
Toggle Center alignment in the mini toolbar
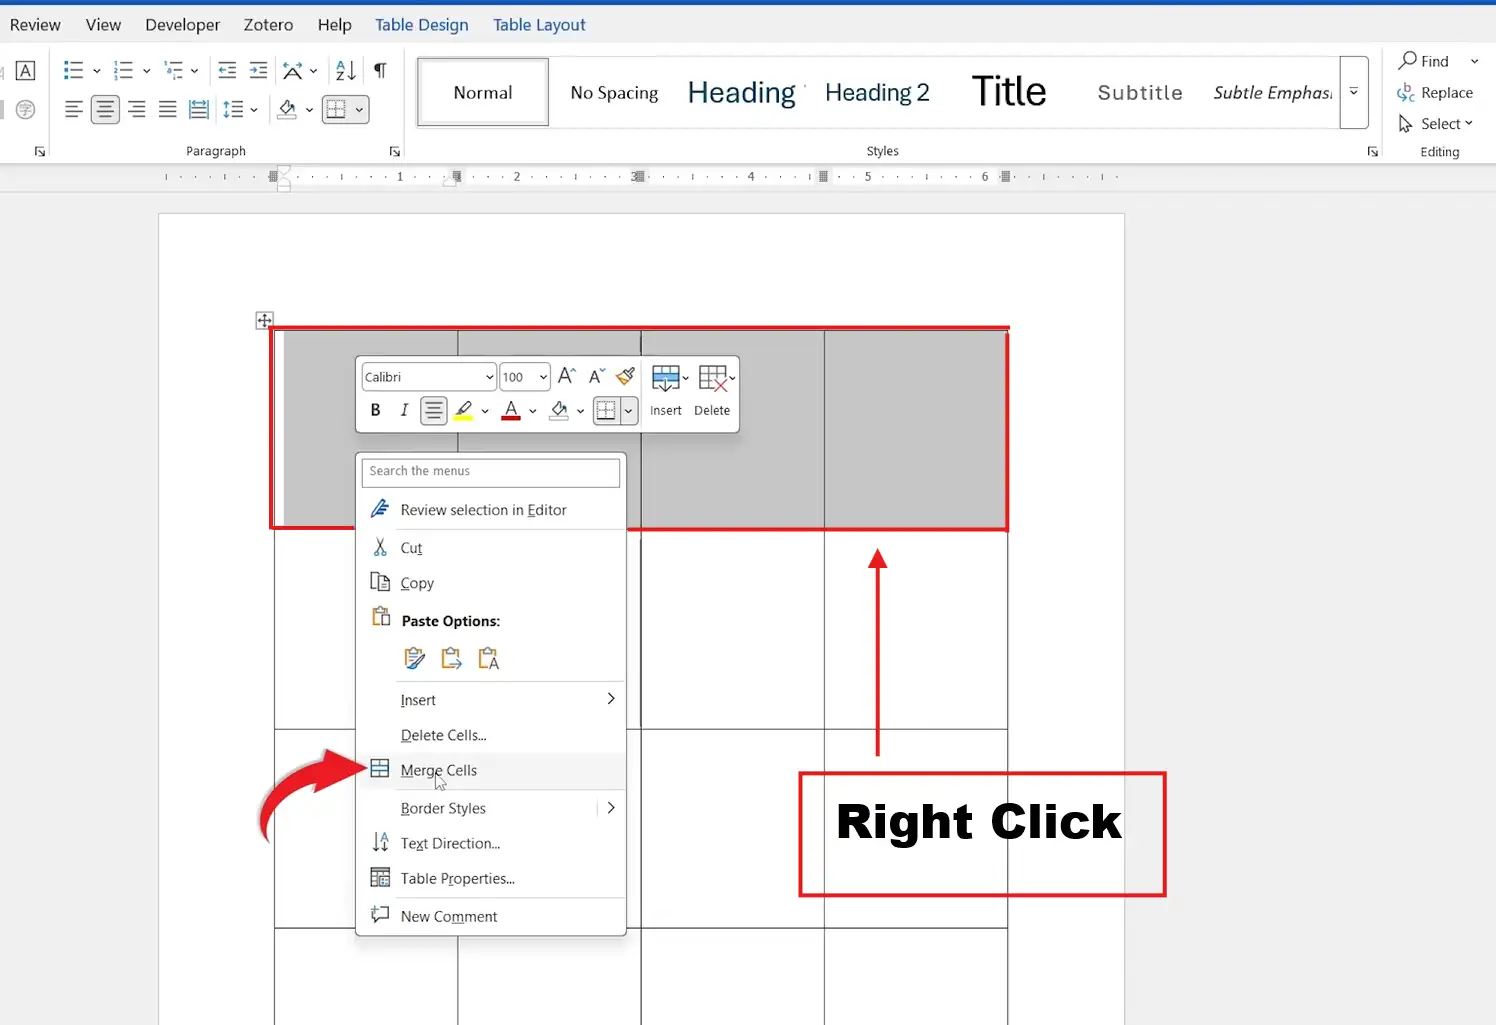click(433, 410)
